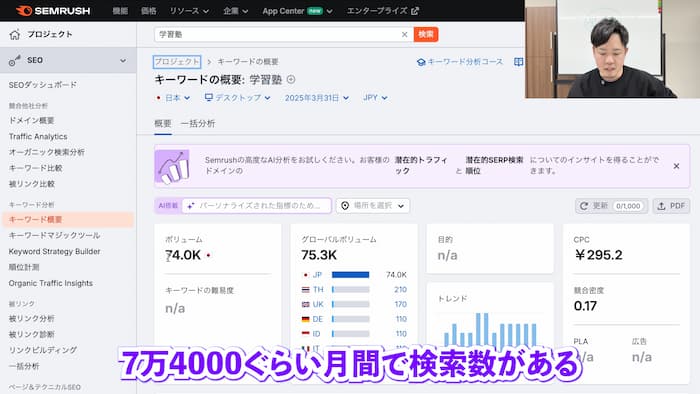Open SEOダッシュボード in sidebar

point(43,85)
